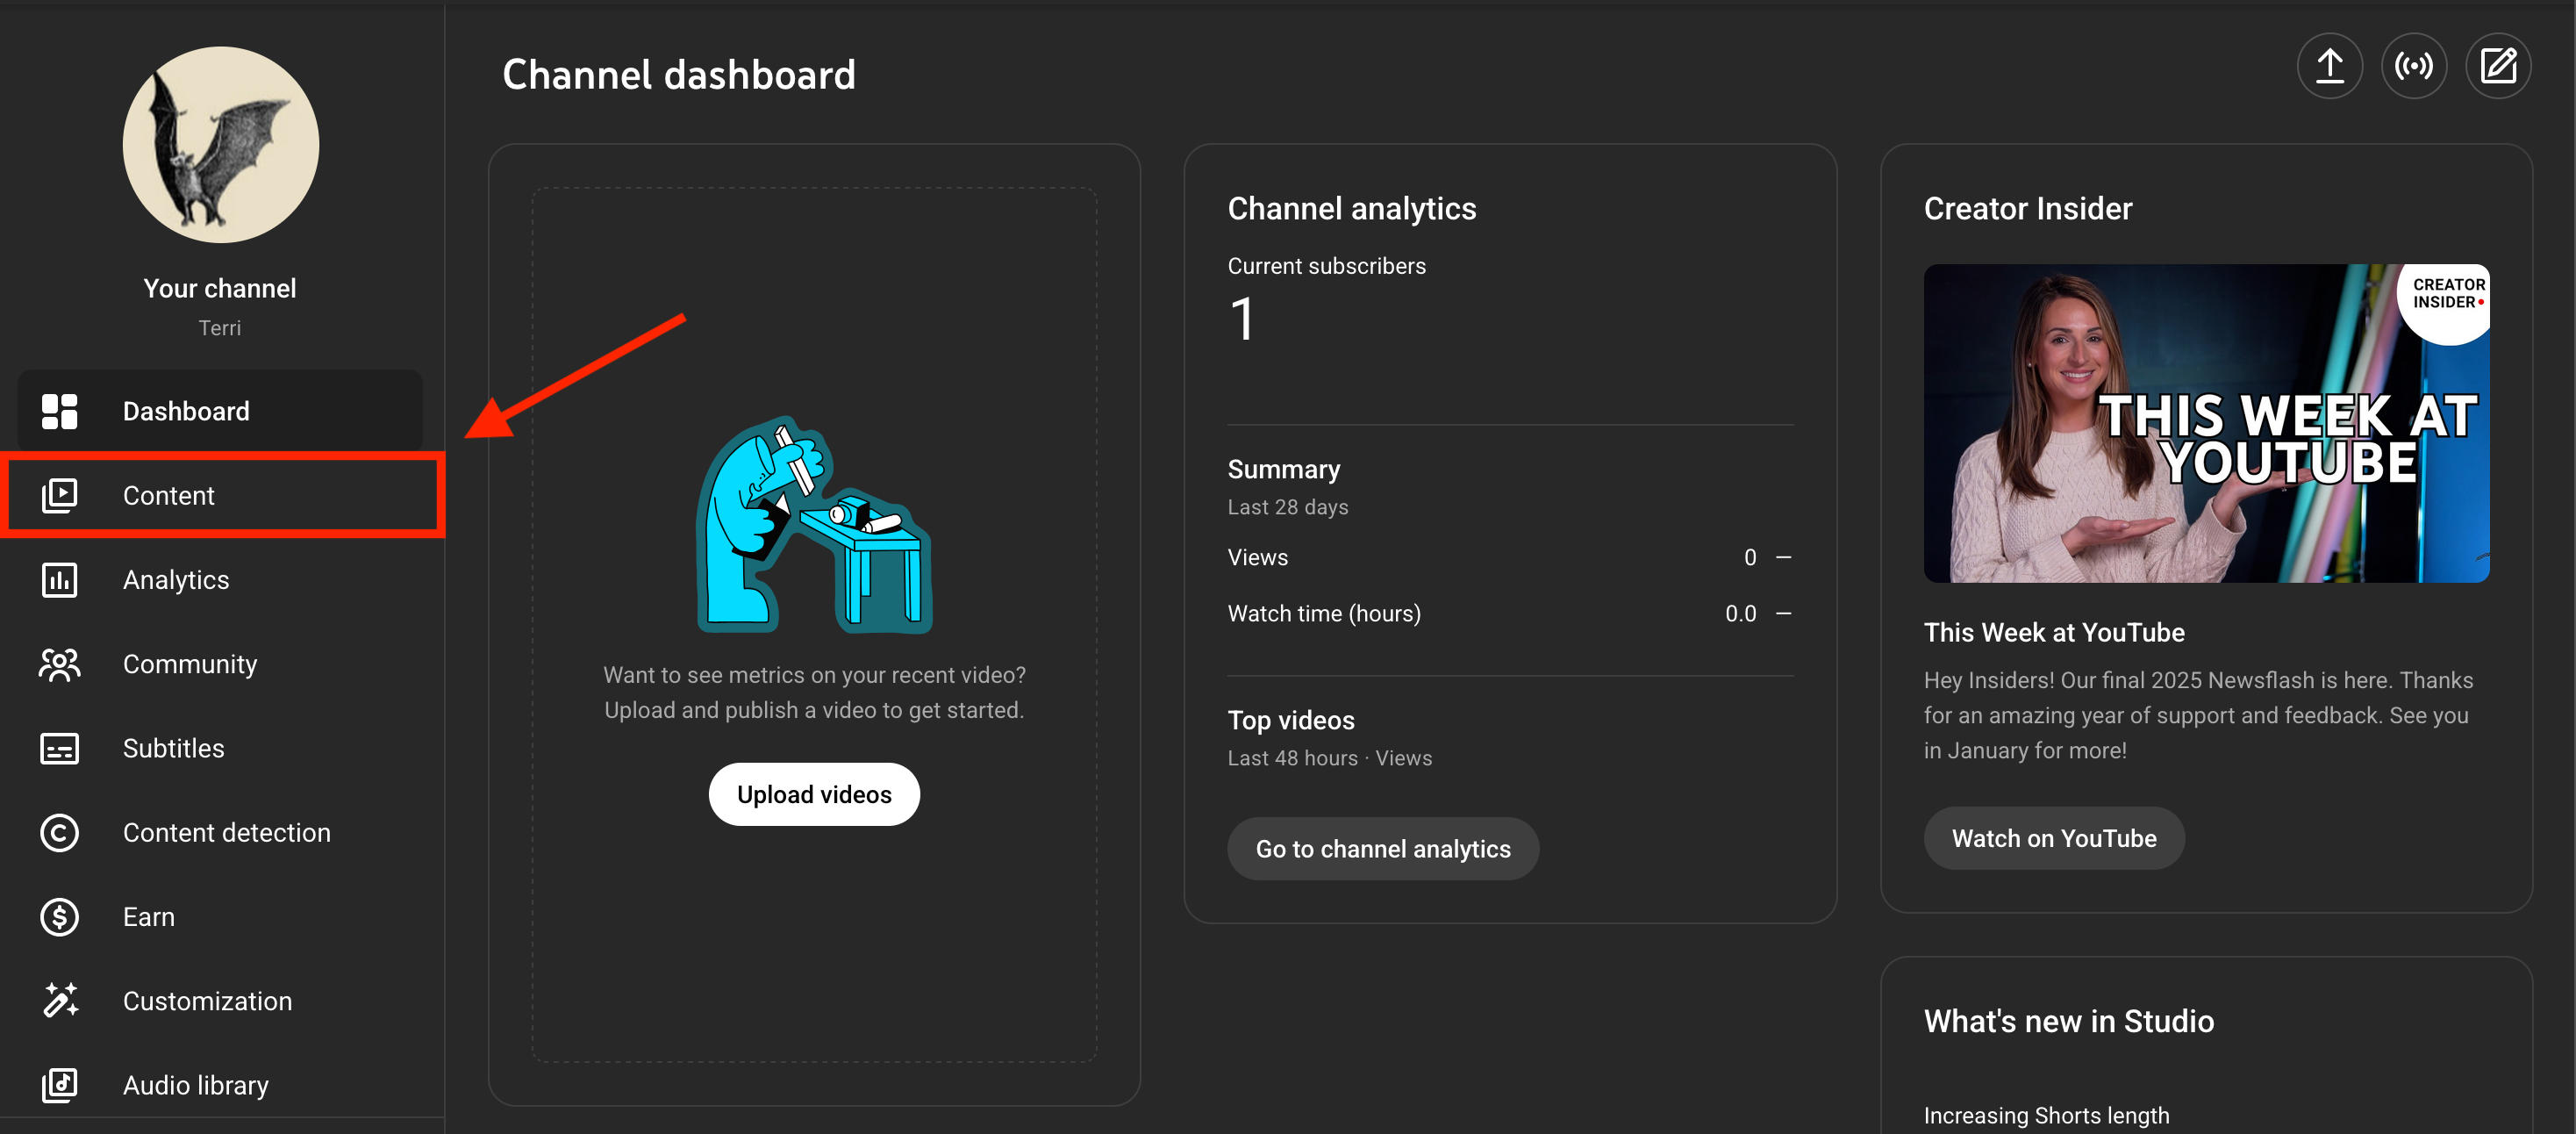The image size is (2576, 1134).
Task: Open the Increasing Shorts length news item
Action: click(2046, 1115)
